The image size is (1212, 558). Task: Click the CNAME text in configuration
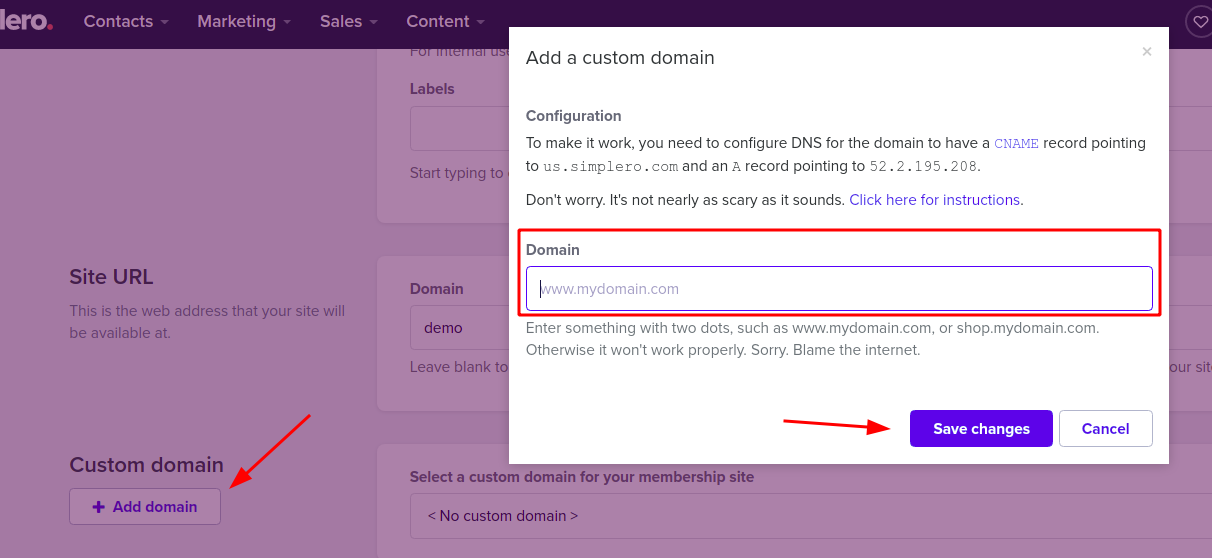click(x=1017, y=143)
